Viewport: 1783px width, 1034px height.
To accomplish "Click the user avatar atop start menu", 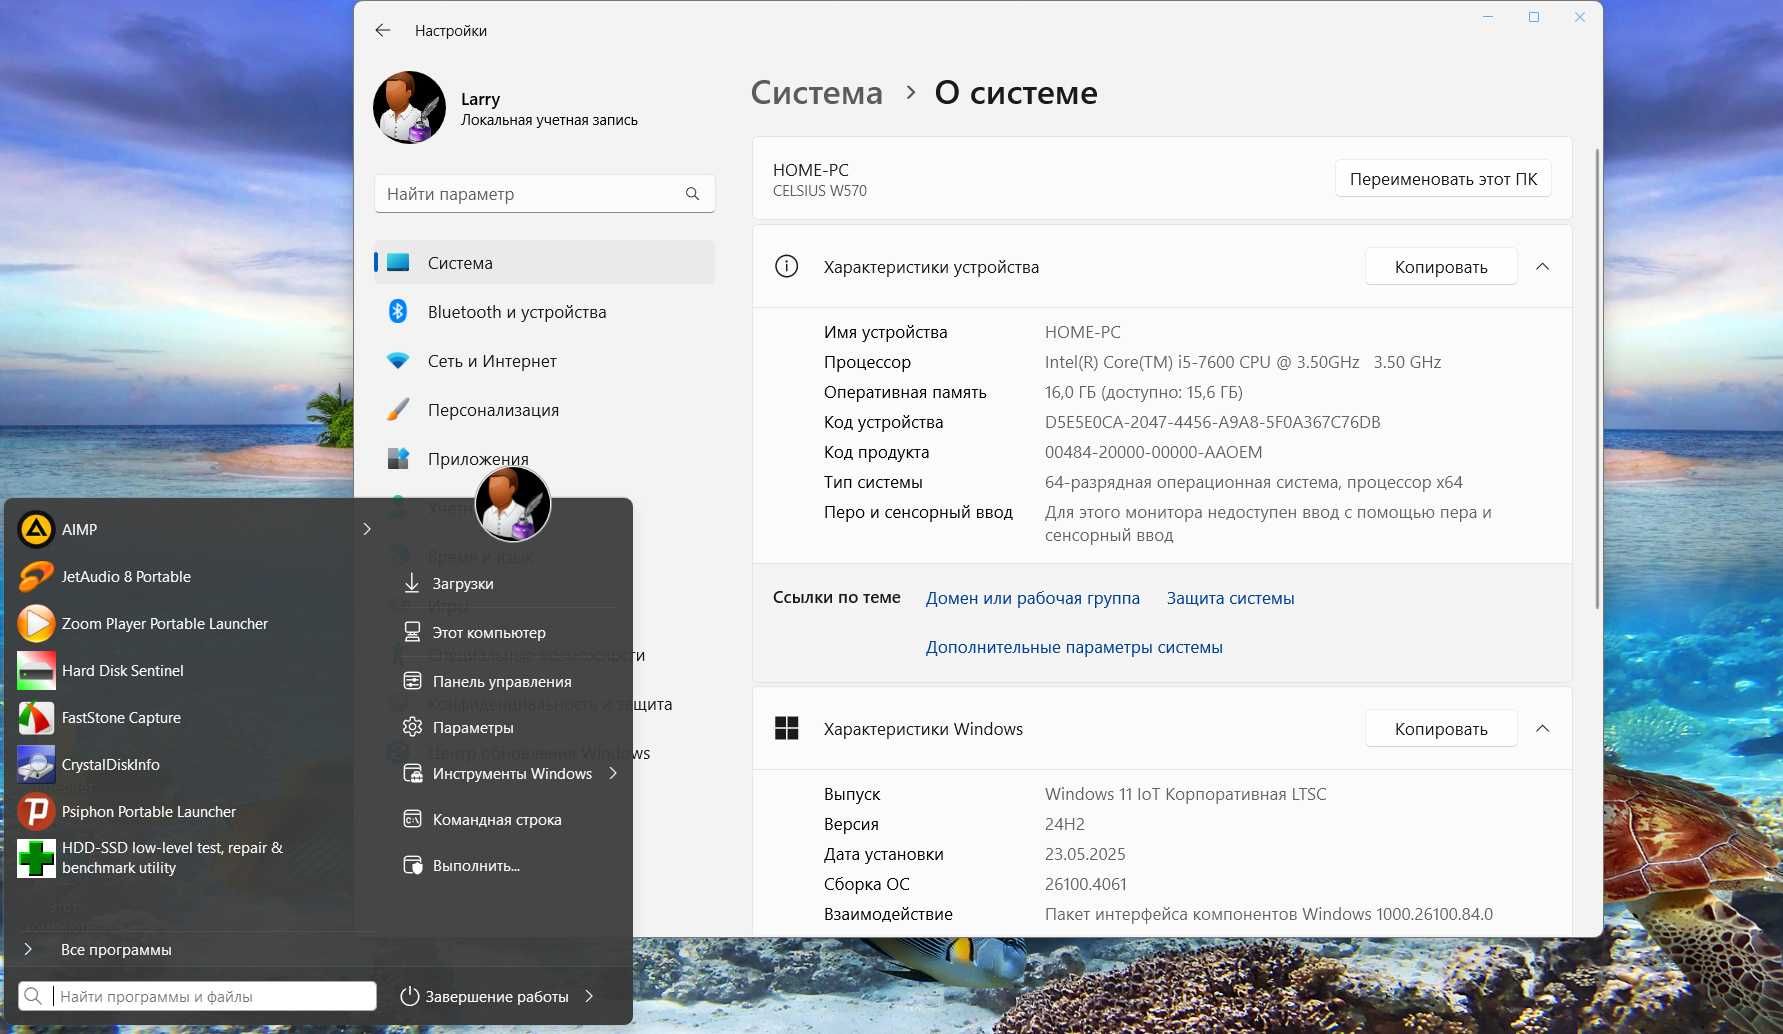I will tap(512, 503).
